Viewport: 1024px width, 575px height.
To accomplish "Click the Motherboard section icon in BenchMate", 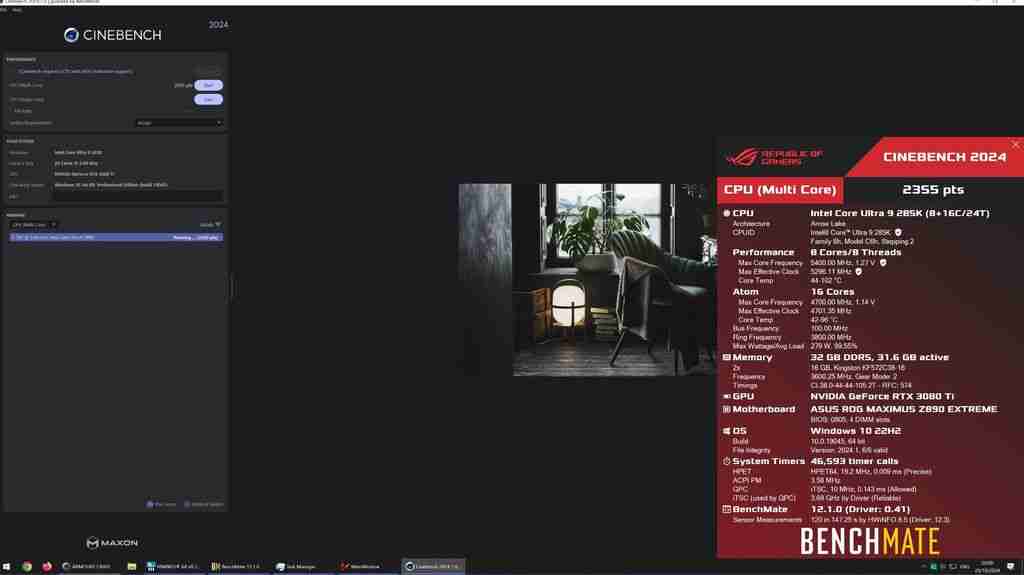I will tap(726, 410).
